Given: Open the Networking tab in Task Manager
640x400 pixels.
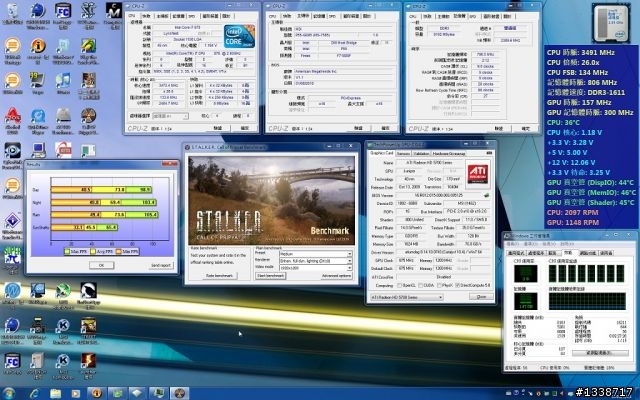Looking at the screenshot, I should [588, 253].
